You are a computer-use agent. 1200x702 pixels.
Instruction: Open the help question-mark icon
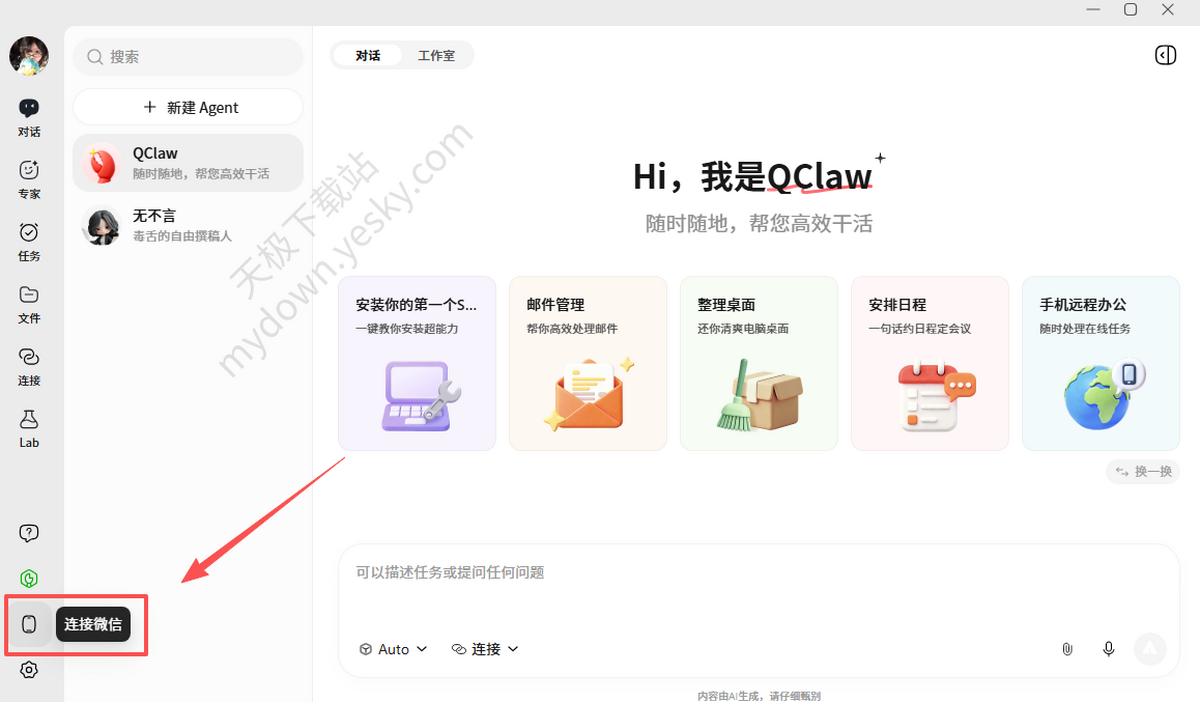29,533
